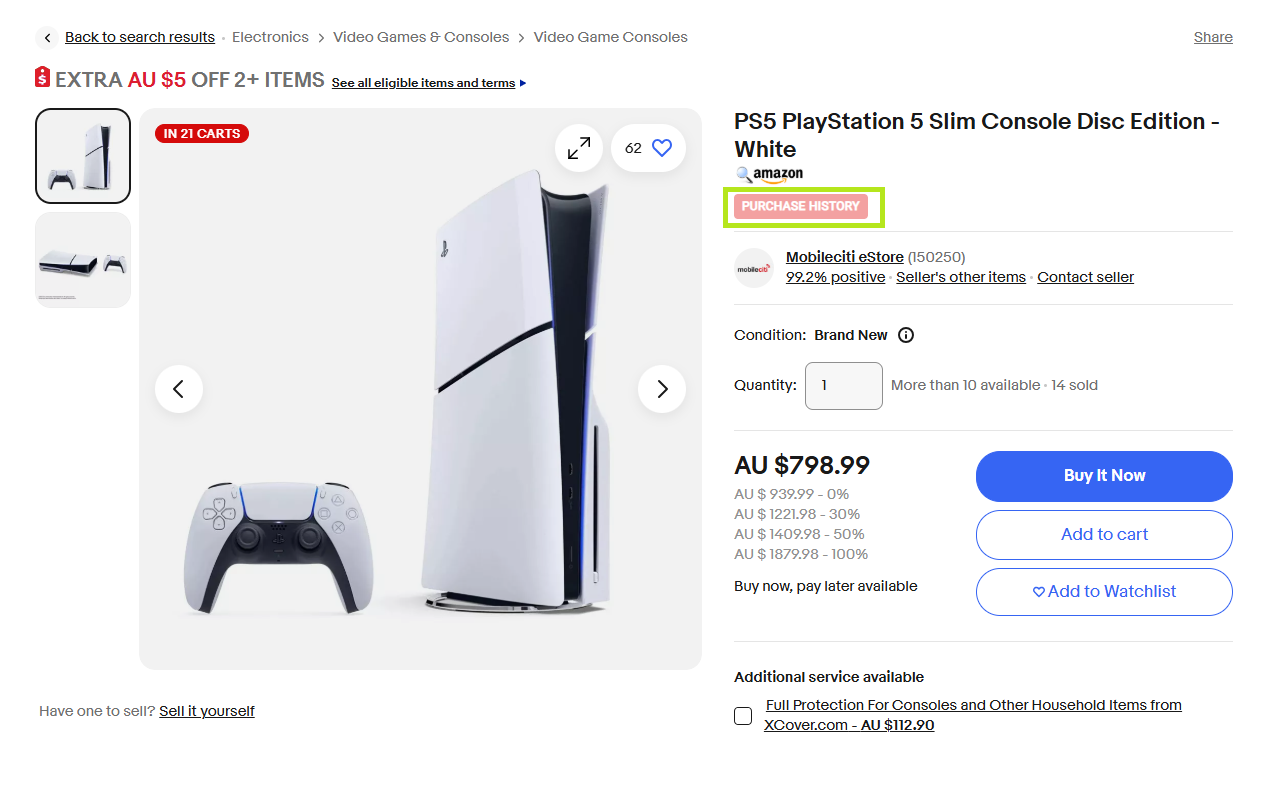1280x800 pixels.
Task: Navigate to Video Games & Consoles category
Action: [x=420, y=37]
